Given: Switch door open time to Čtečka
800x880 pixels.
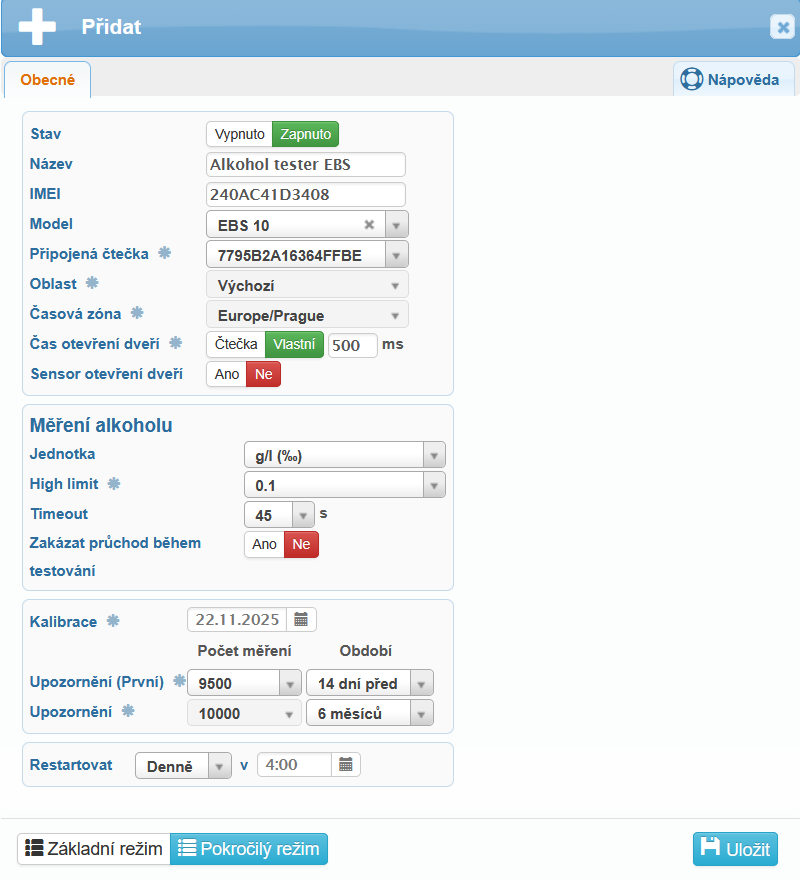Looking at the screenshot, I should pyautogui.click(x=235, y=345).
